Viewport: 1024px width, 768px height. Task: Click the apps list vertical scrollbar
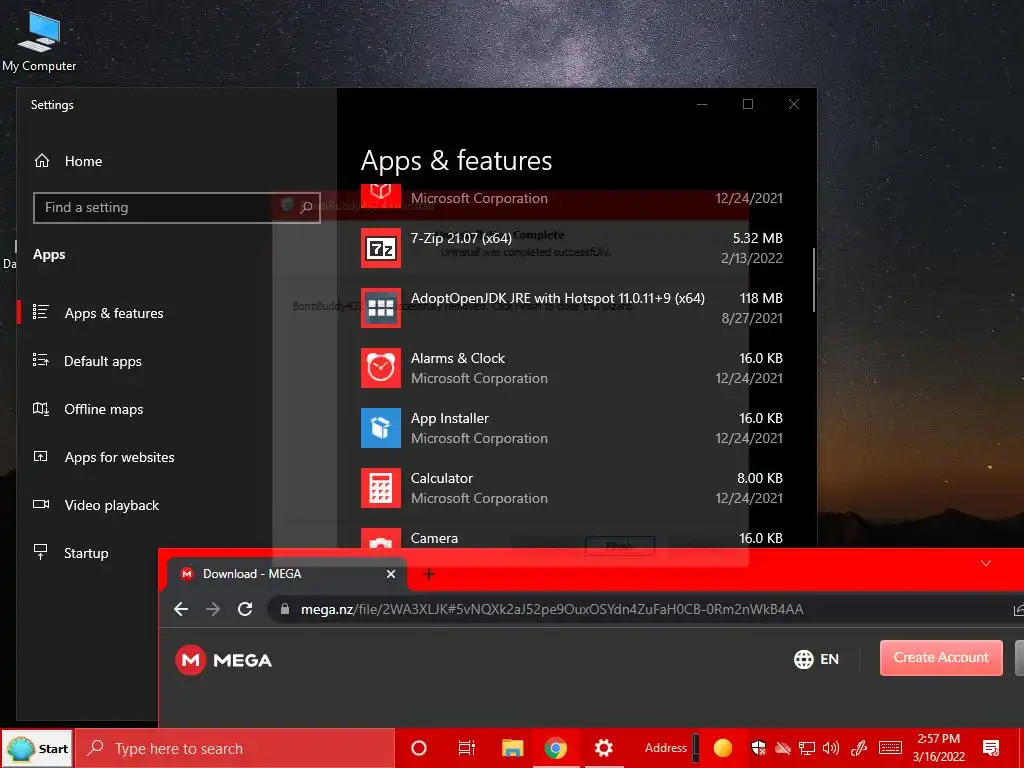pos(813,280)
